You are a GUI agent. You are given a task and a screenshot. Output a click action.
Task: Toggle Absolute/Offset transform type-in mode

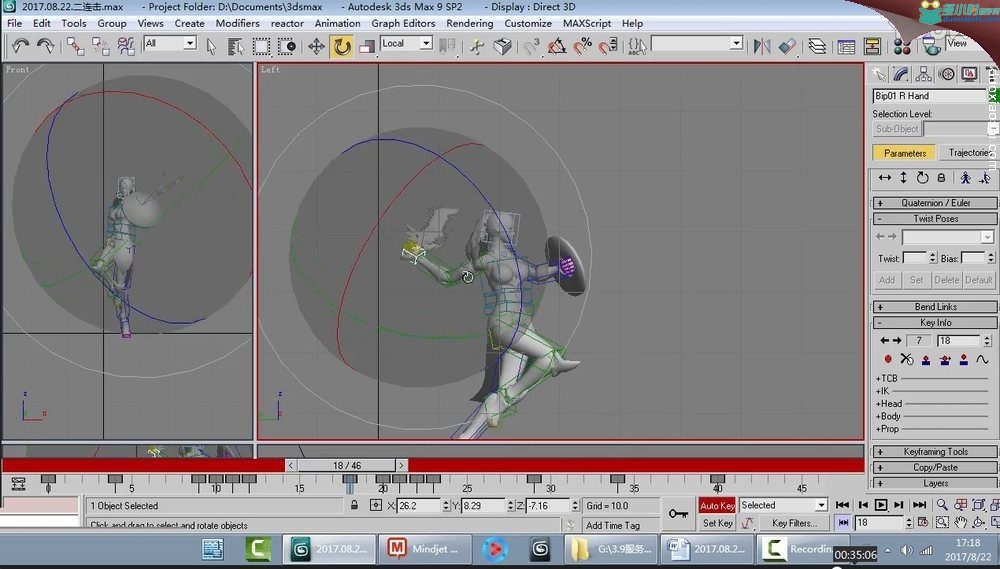click(376, 505)
